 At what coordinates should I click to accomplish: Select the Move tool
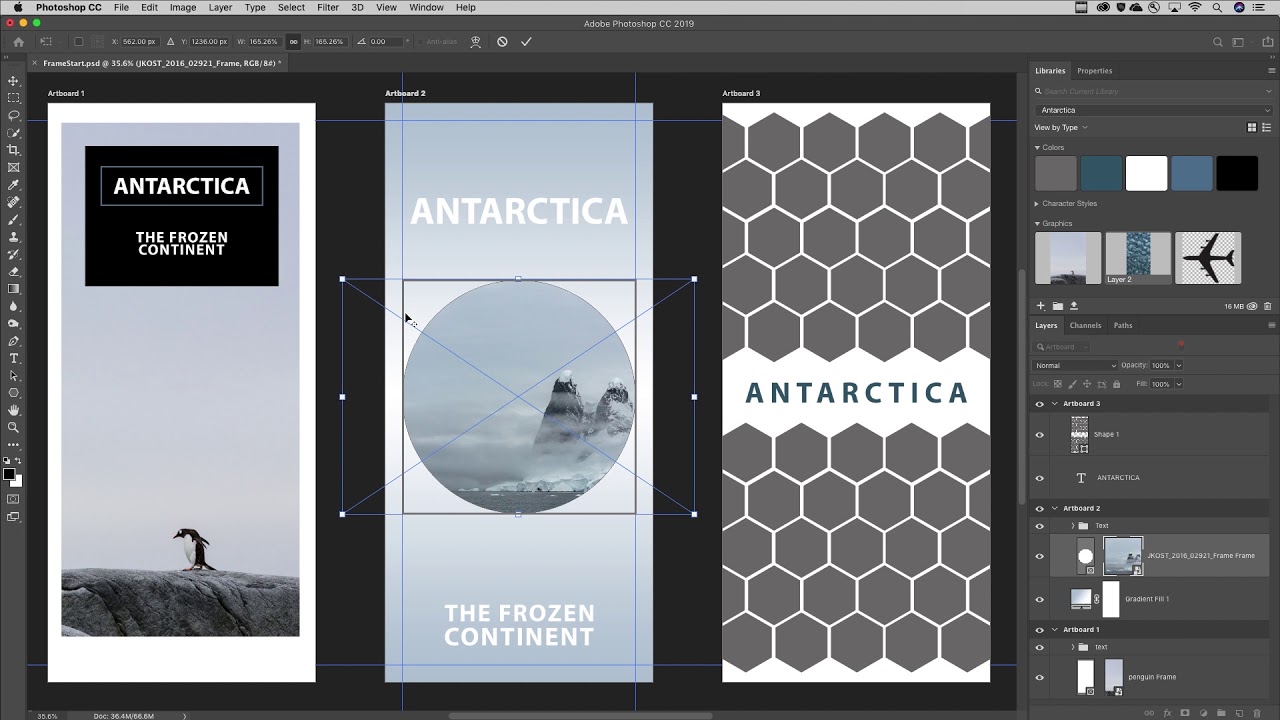click(13, 81)
